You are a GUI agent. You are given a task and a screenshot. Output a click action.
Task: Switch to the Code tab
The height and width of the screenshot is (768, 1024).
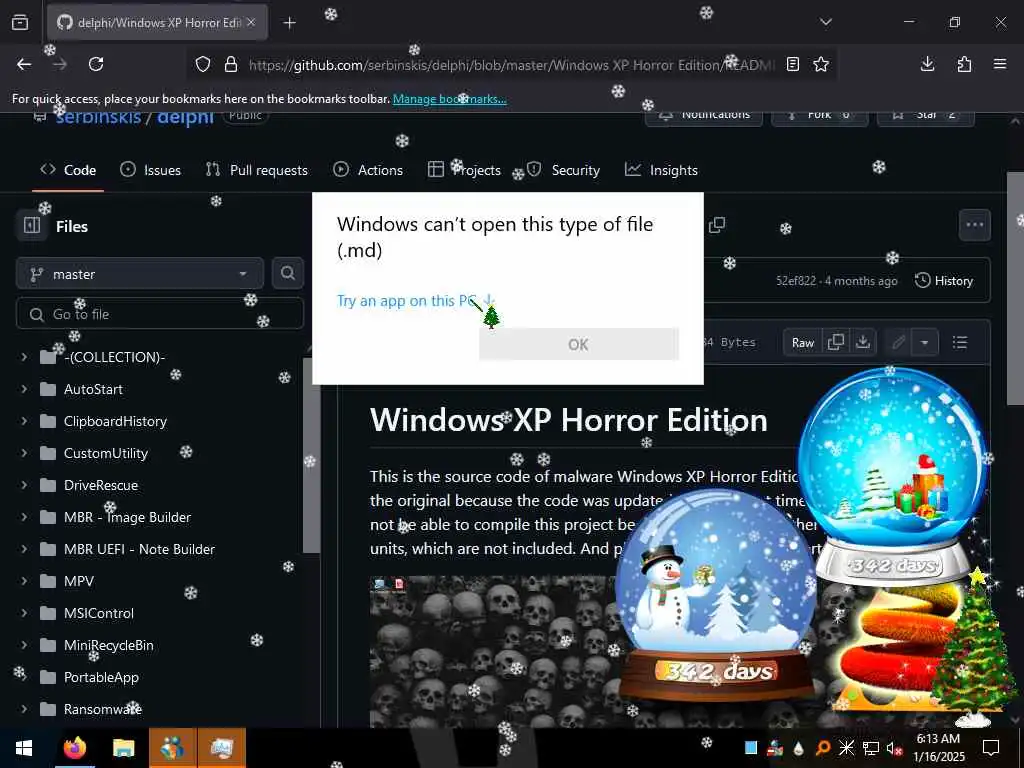[68, 170]
